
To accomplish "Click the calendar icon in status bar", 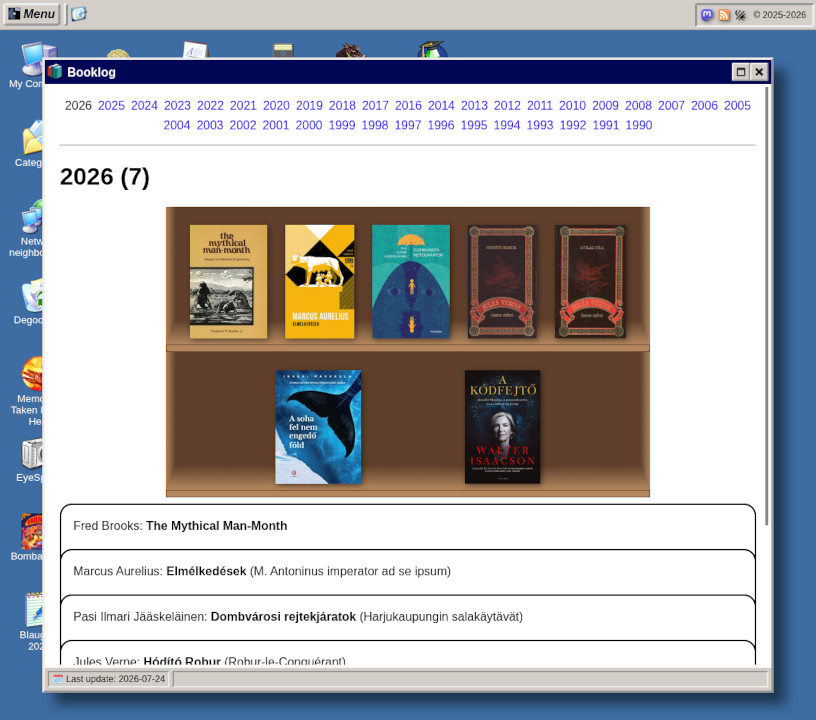I will (x=58, y=679).
